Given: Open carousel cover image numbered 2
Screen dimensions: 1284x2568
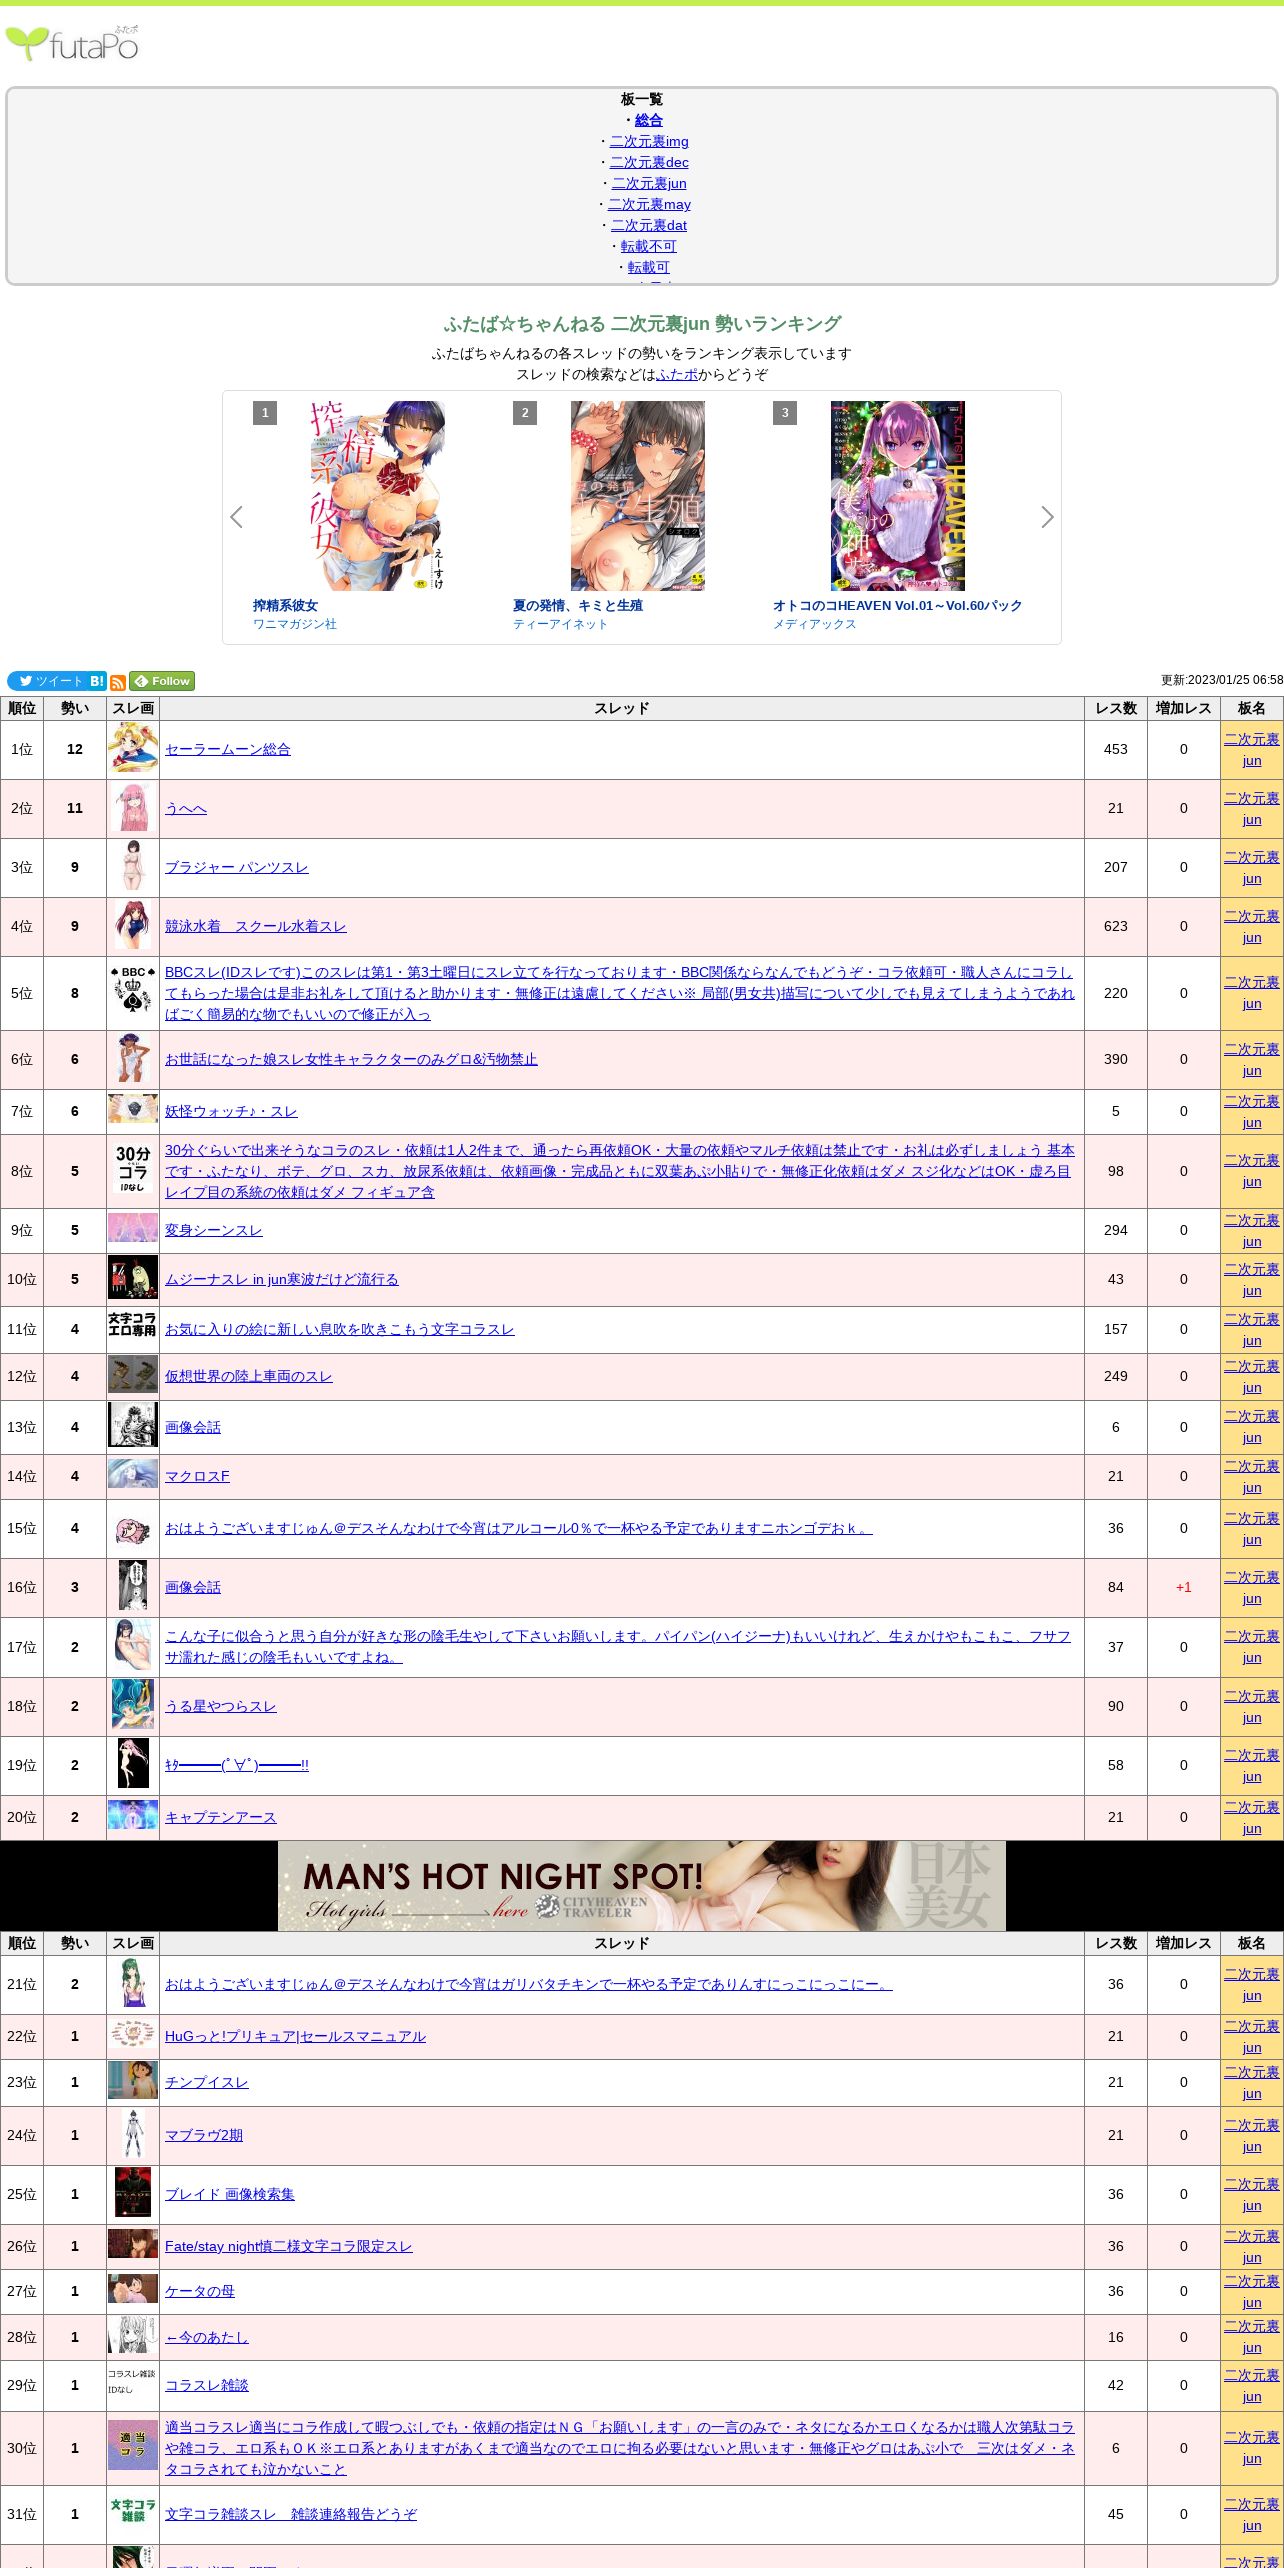Looking at the screenshot, I should [638, 496].
